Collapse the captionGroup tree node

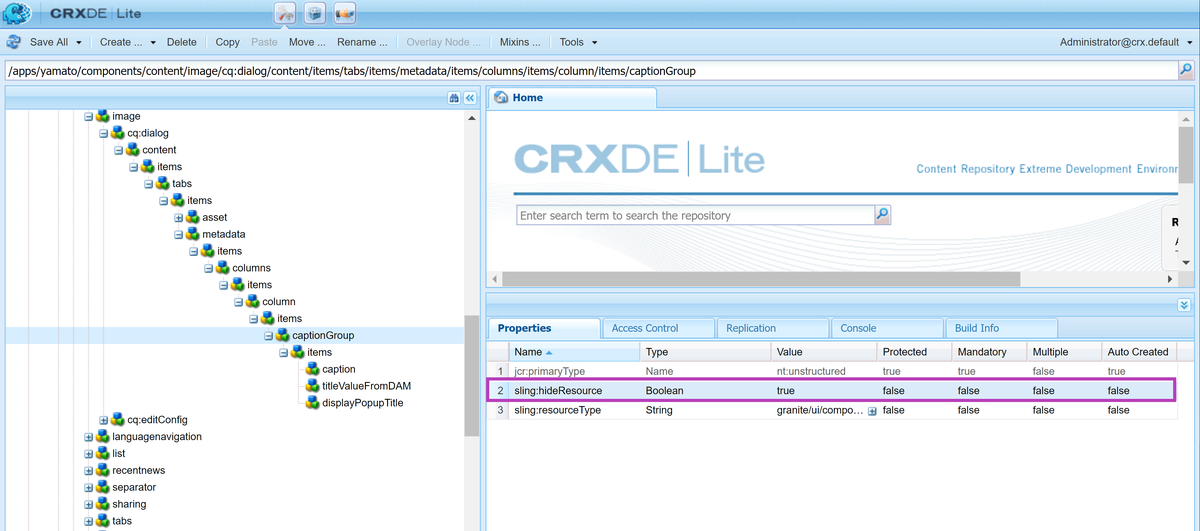click(269, 335)
